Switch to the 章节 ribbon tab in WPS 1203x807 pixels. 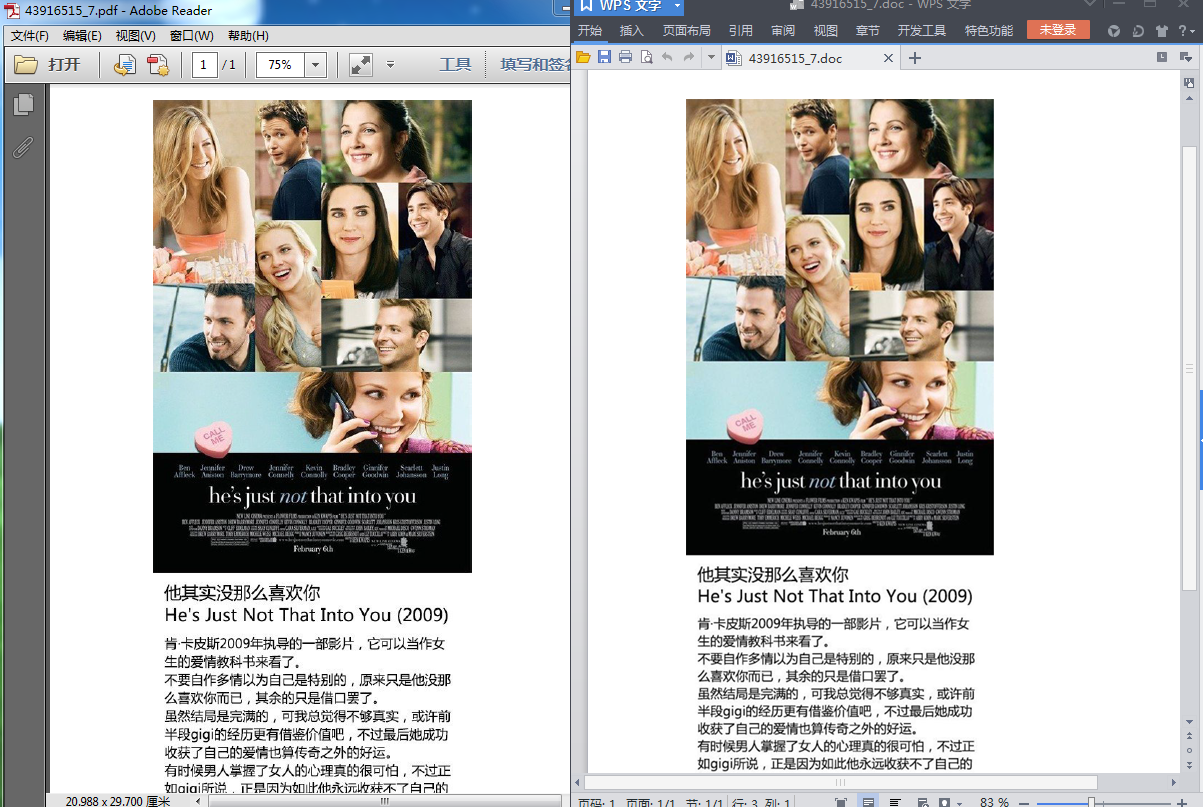868,31
